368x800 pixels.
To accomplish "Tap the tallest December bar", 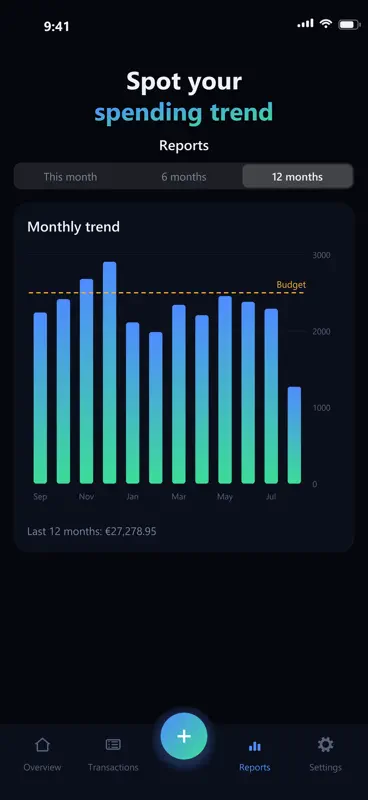I will coord(110,372).
